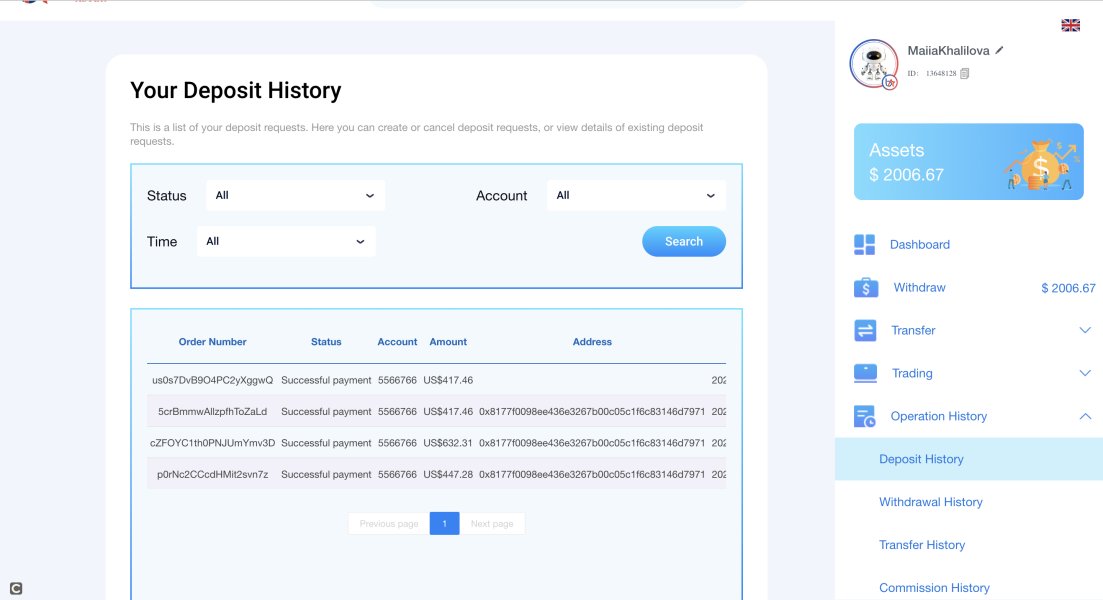Click order number p0rNc2CCcdHMit2svn7z
The height and width of the screenshot is (600, 1103).
tap(212, 475)
